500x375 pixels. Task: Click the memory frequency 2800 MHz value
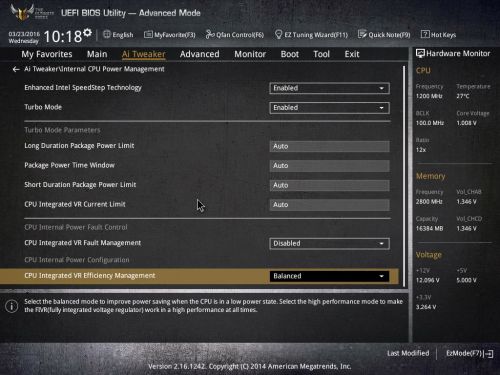point(429,202)
